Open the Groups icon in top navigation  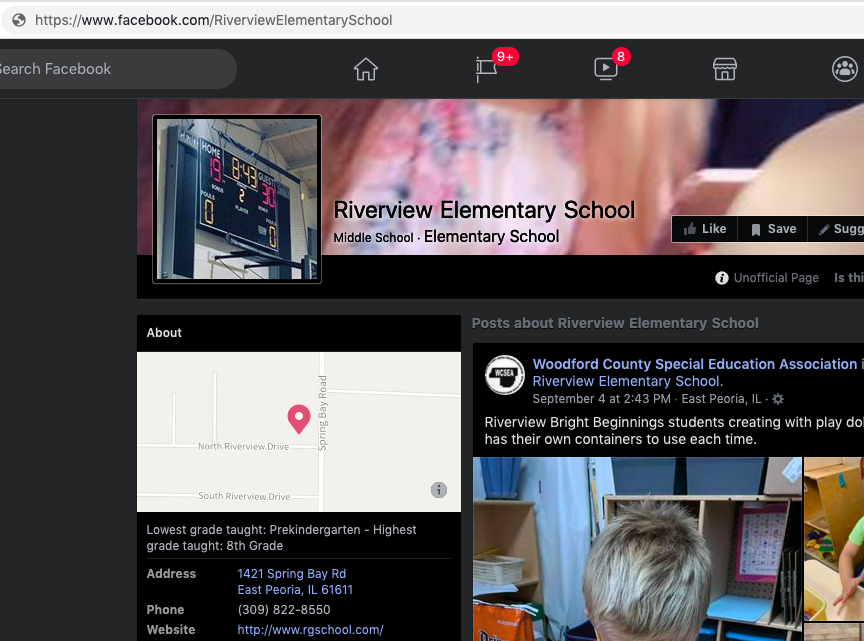tap(844, 69)
